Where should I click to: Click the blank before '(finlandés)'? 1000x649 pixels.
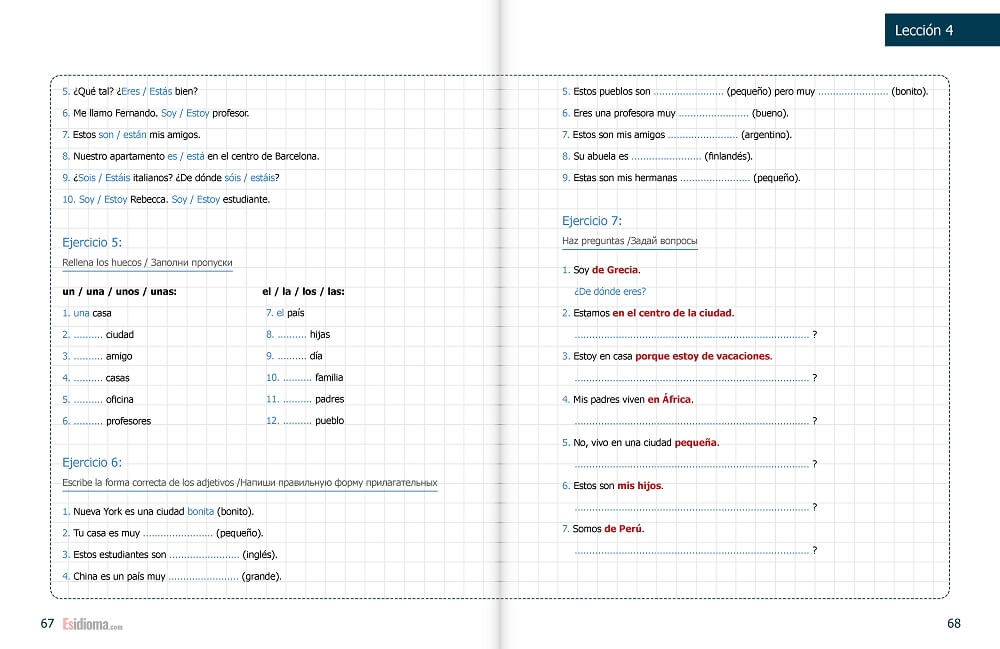(666, 156)
